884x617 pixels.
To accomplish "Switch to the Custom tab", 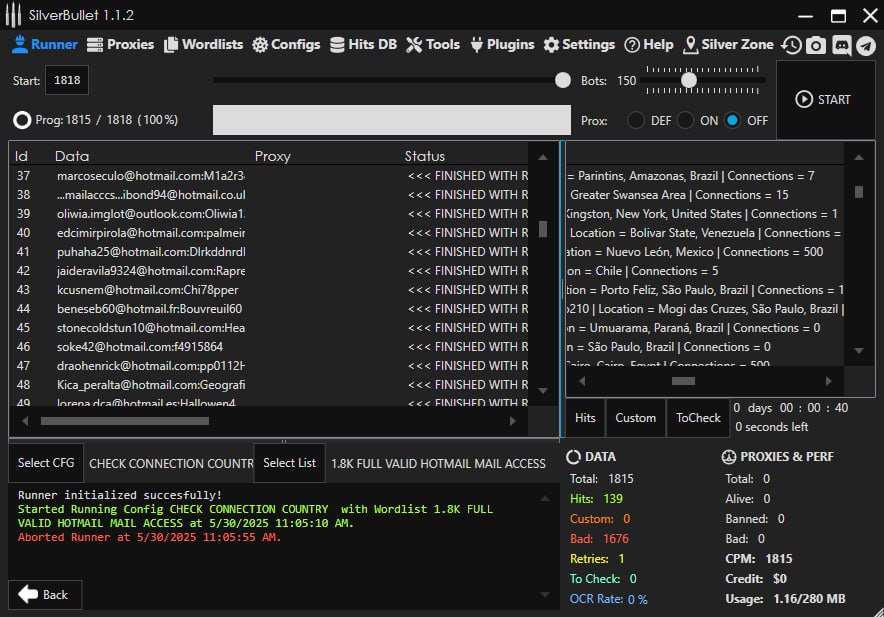I will click(x=635, y=418).
